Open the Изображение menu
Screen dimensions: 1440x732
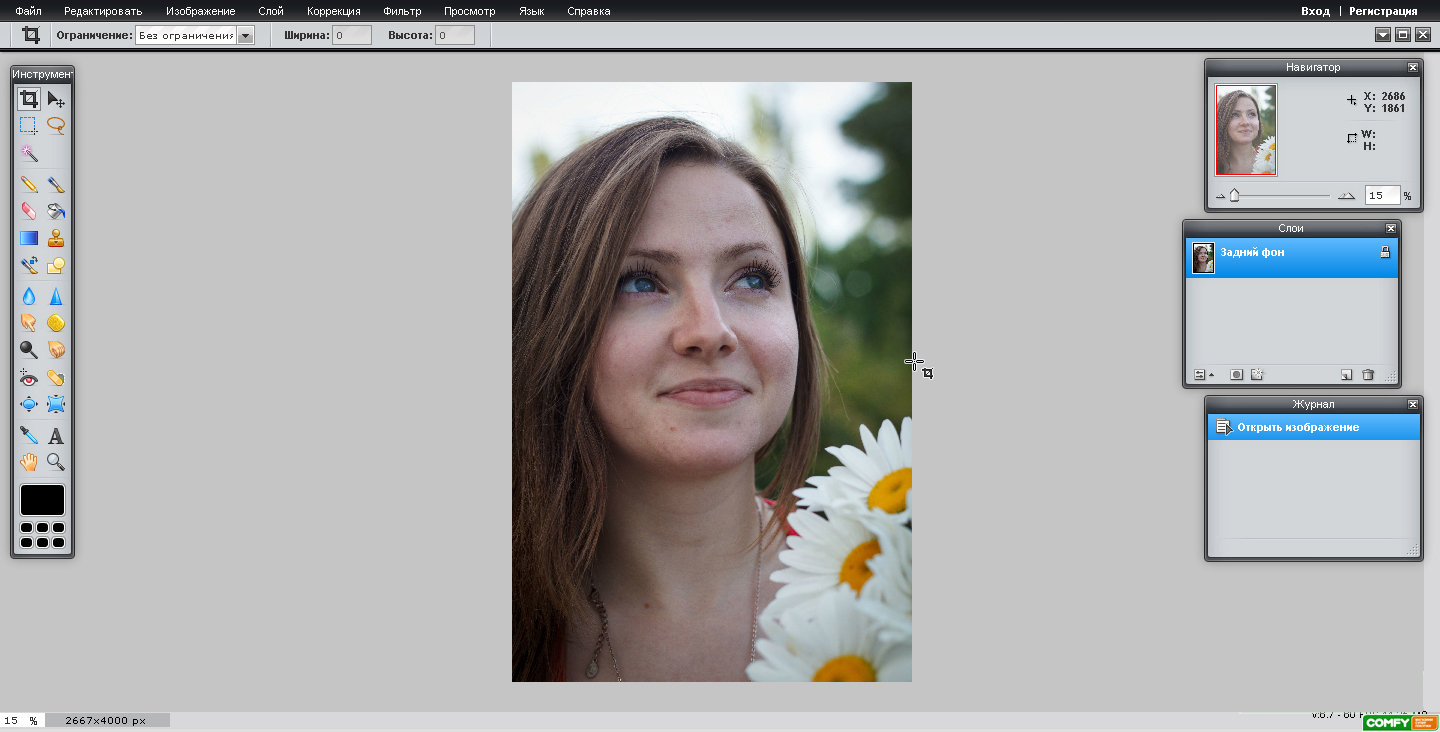pyautogui.click(x=200, y=11)
